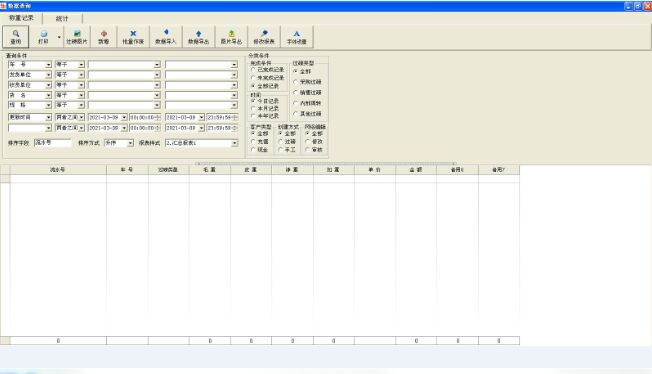The height and width of the screenshot is (374, 652).
Task: Click the 查询 magnifier search button
Action: (x=16, y=37)
